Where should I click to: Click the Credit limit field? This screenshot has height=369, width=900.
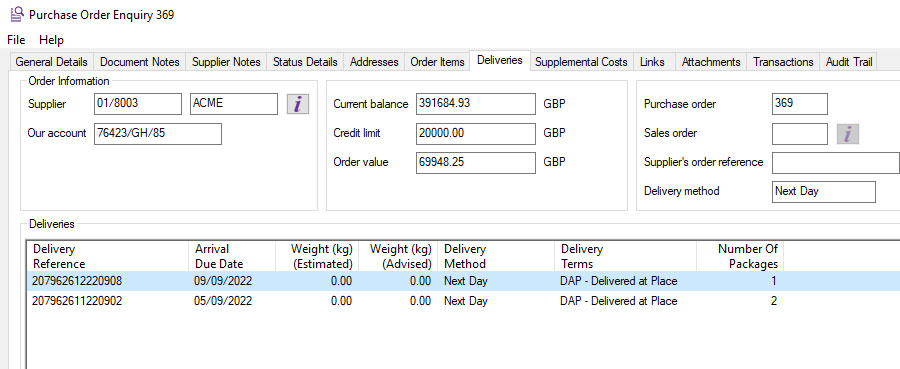point(476,133)
